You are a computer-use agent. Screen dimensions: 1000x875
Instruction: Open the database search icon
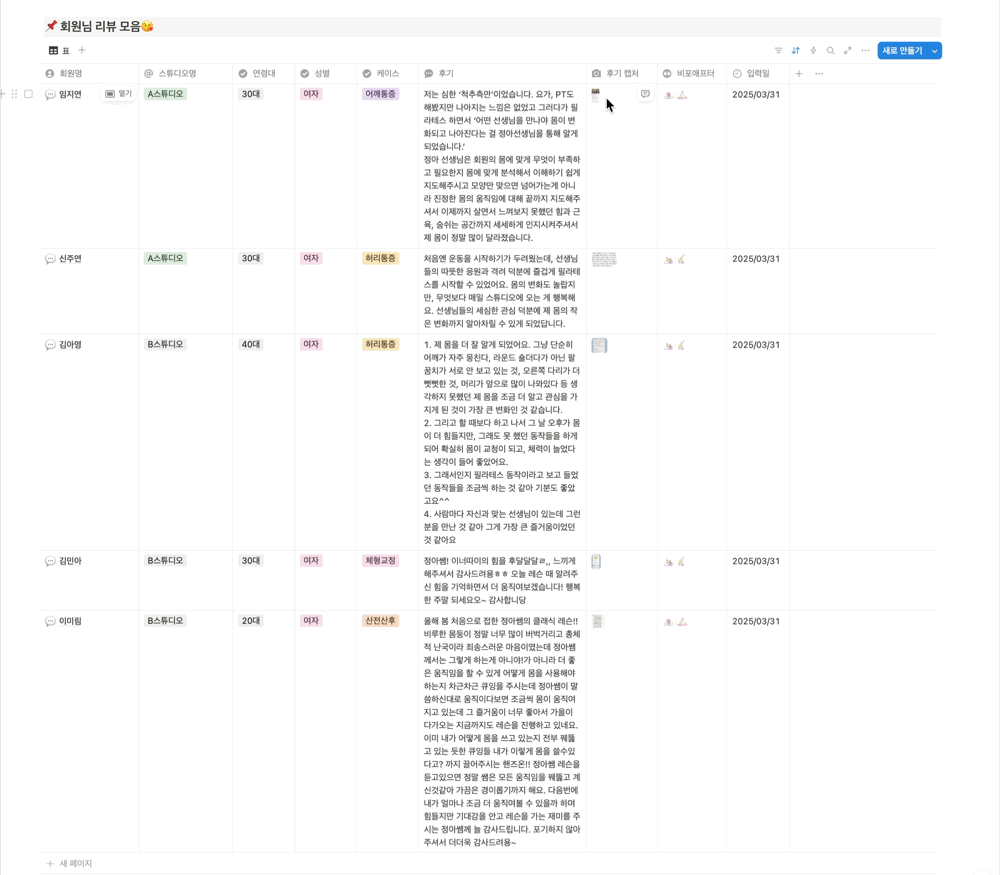coord(830,50)
